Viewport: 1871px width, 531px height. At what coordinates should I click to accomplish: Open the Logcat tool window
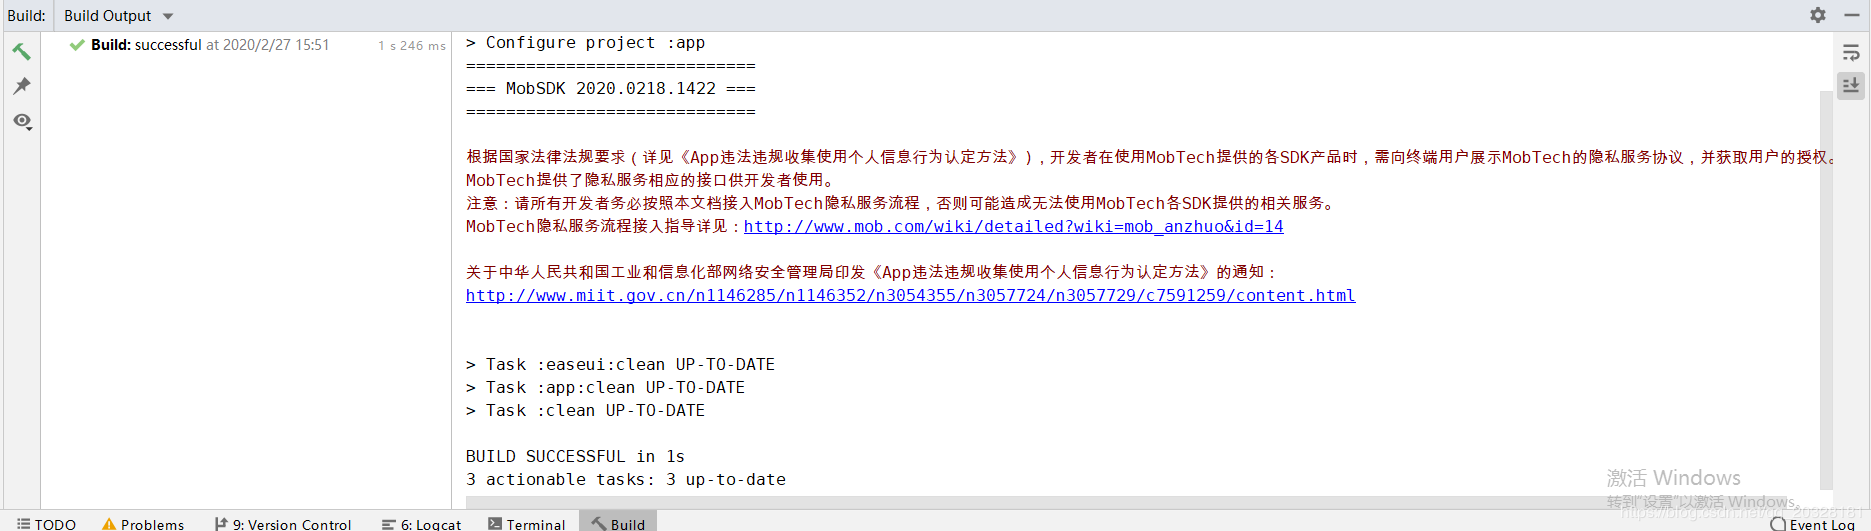[421, 524]
